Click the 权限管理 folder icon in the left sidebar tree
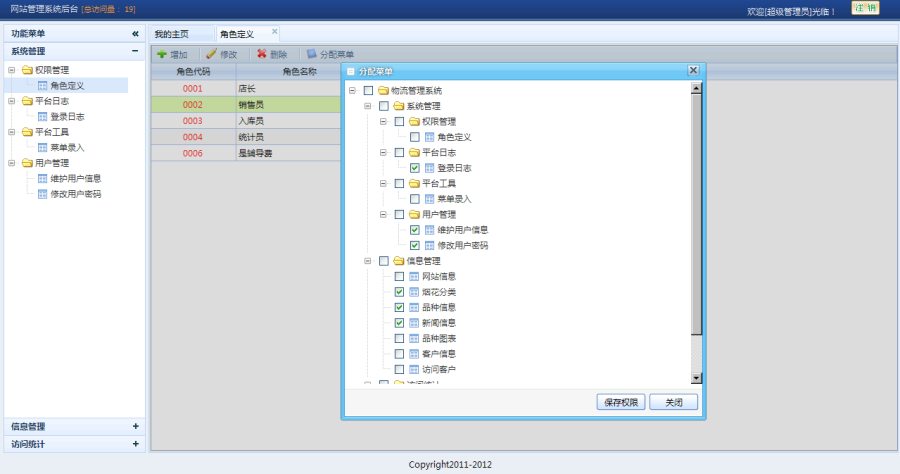This screenshot has width=900, height=474. pyautogui.click(x=27, y=70)
